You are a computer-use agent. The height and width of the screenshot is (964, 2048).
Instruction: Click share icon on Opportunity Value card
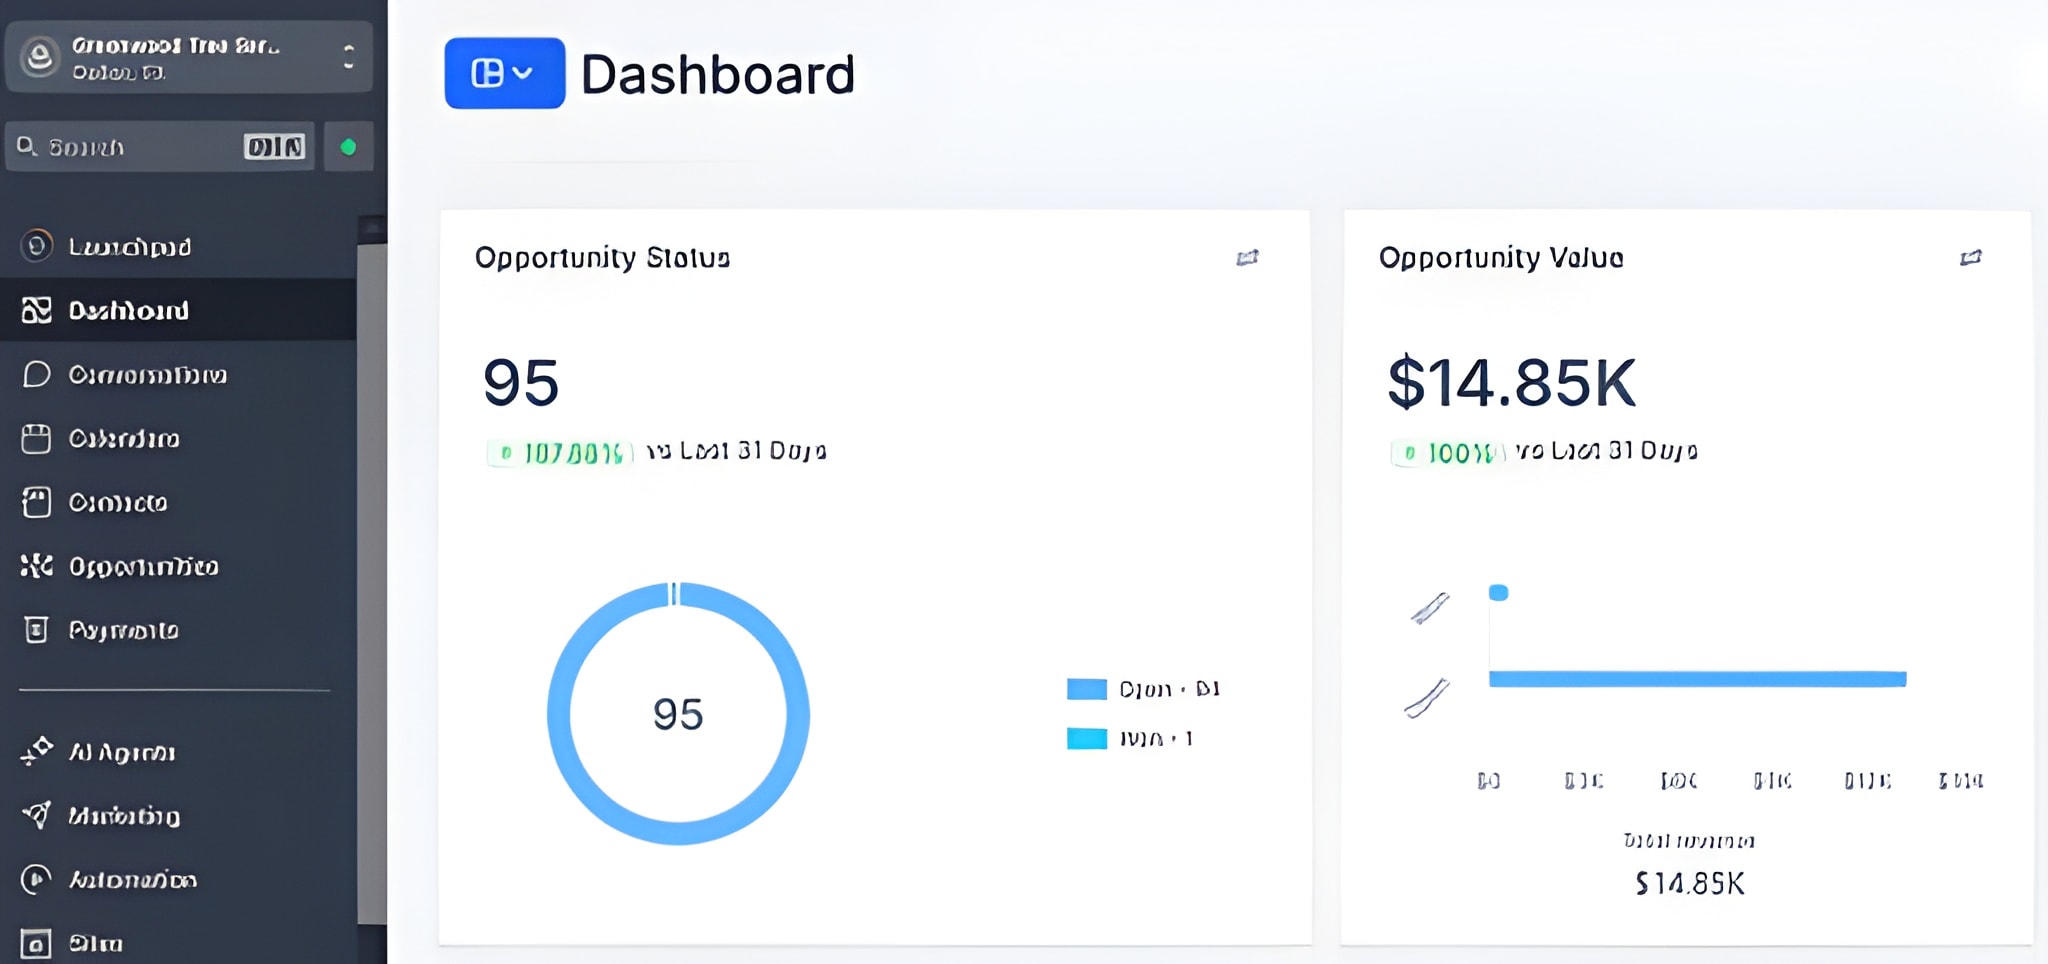pos(1970,258)
